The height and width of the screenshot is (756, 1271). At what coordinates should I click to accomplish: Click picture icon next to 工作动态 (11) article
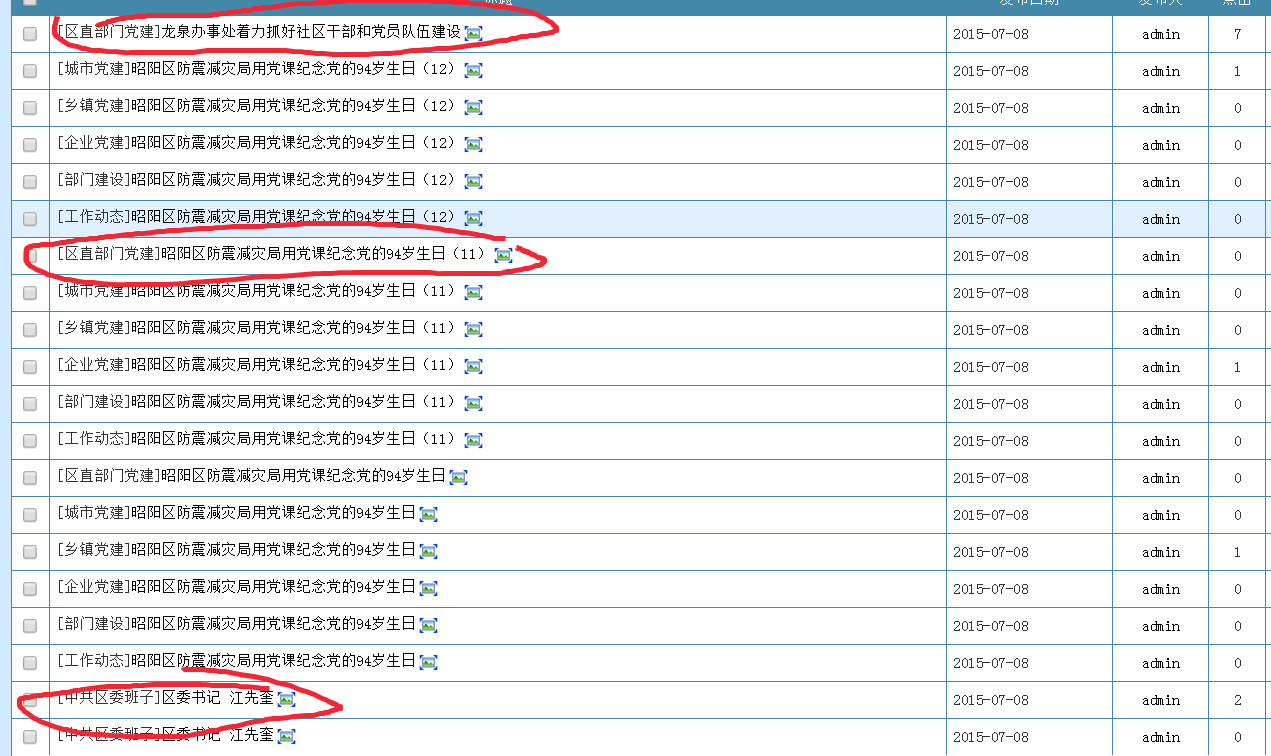coord(473,440)
